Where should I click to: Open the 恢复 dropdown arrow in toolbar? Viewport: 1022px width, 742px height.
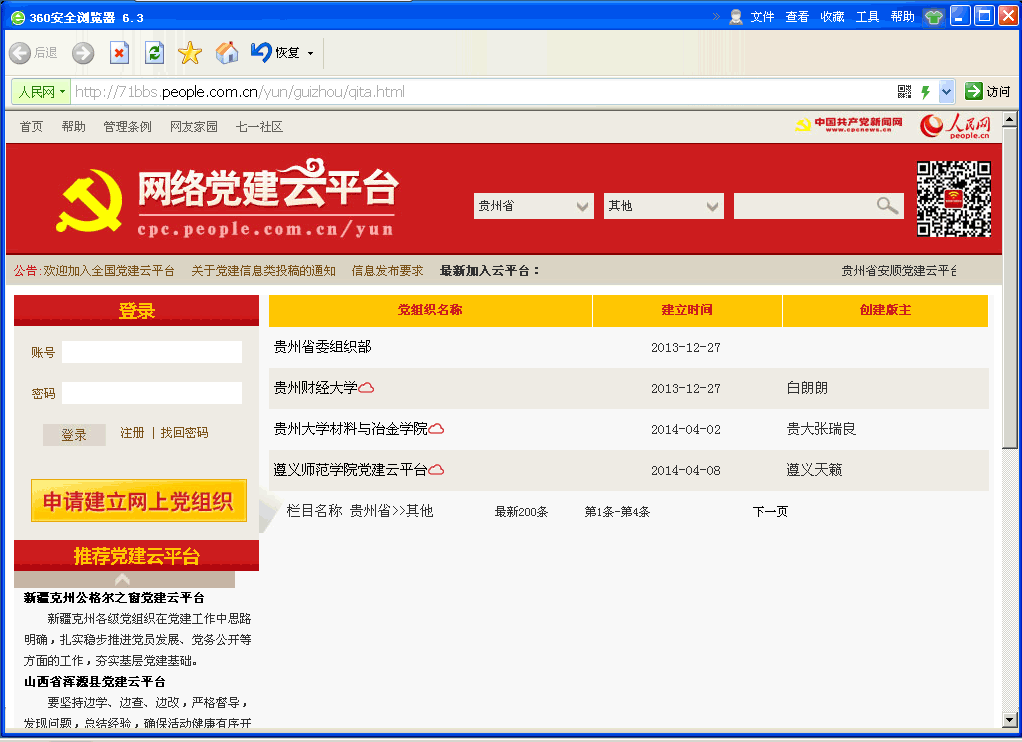[x=310, y=54]
